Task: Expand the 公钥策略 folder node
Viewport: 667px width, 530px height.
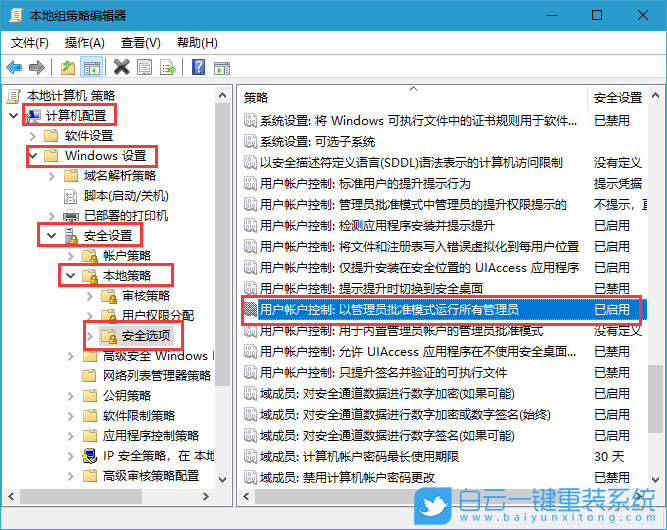Action: (x=69, y=396)
